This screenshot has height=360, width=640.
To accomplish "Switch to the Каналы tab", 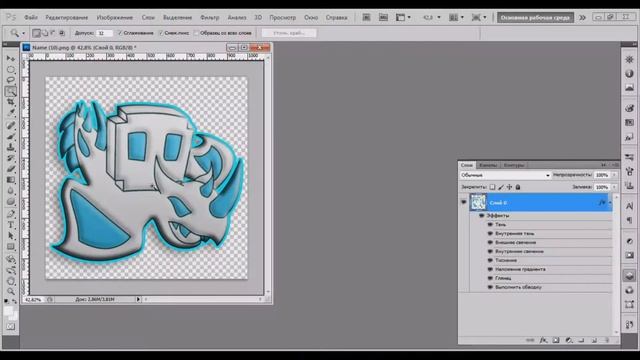I will (488, 165).
